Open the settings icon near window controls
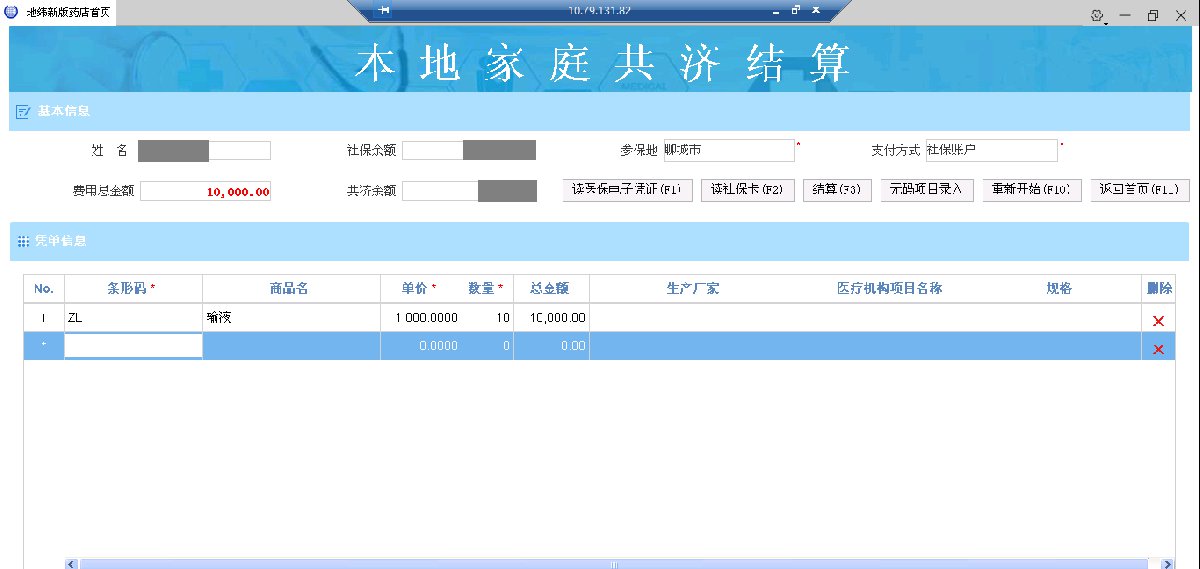Screen dimensions: 1200x569 (x=1097, y=16)
